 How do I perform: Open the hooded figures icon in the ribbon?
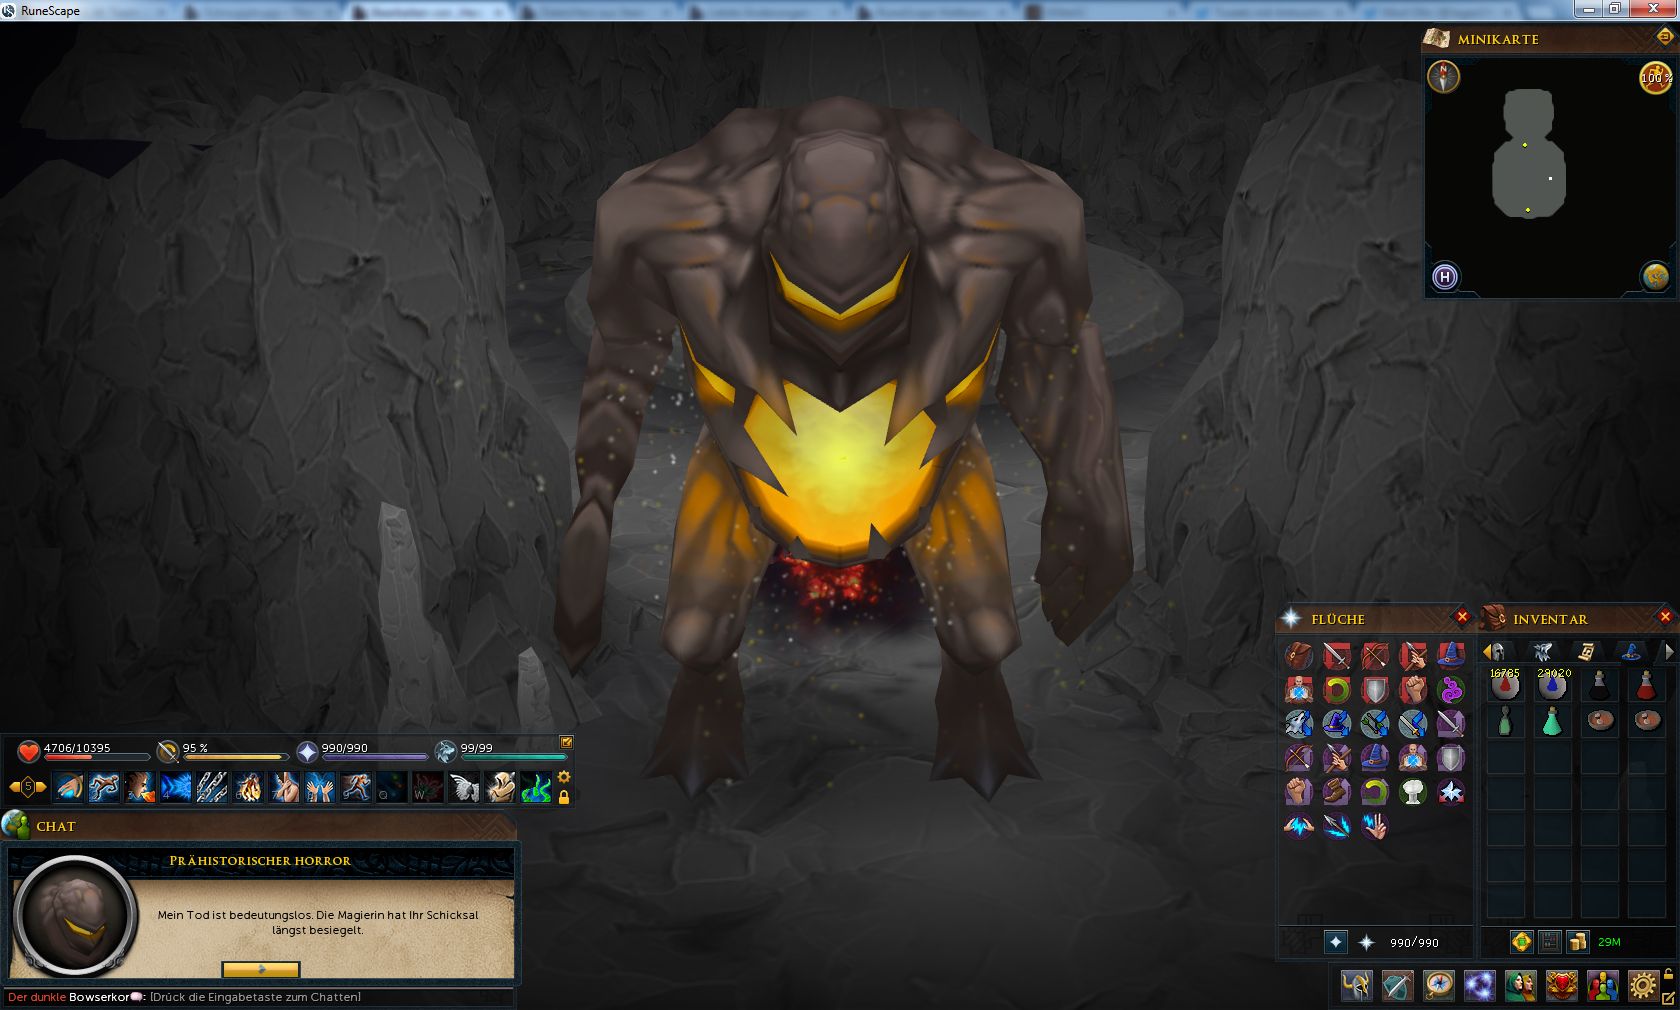[x=1520, y=986]
